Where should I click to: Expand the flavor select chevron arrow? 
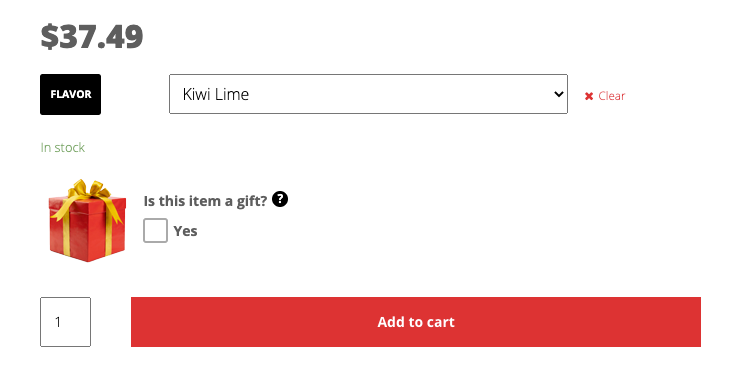[x=558, y=94]
